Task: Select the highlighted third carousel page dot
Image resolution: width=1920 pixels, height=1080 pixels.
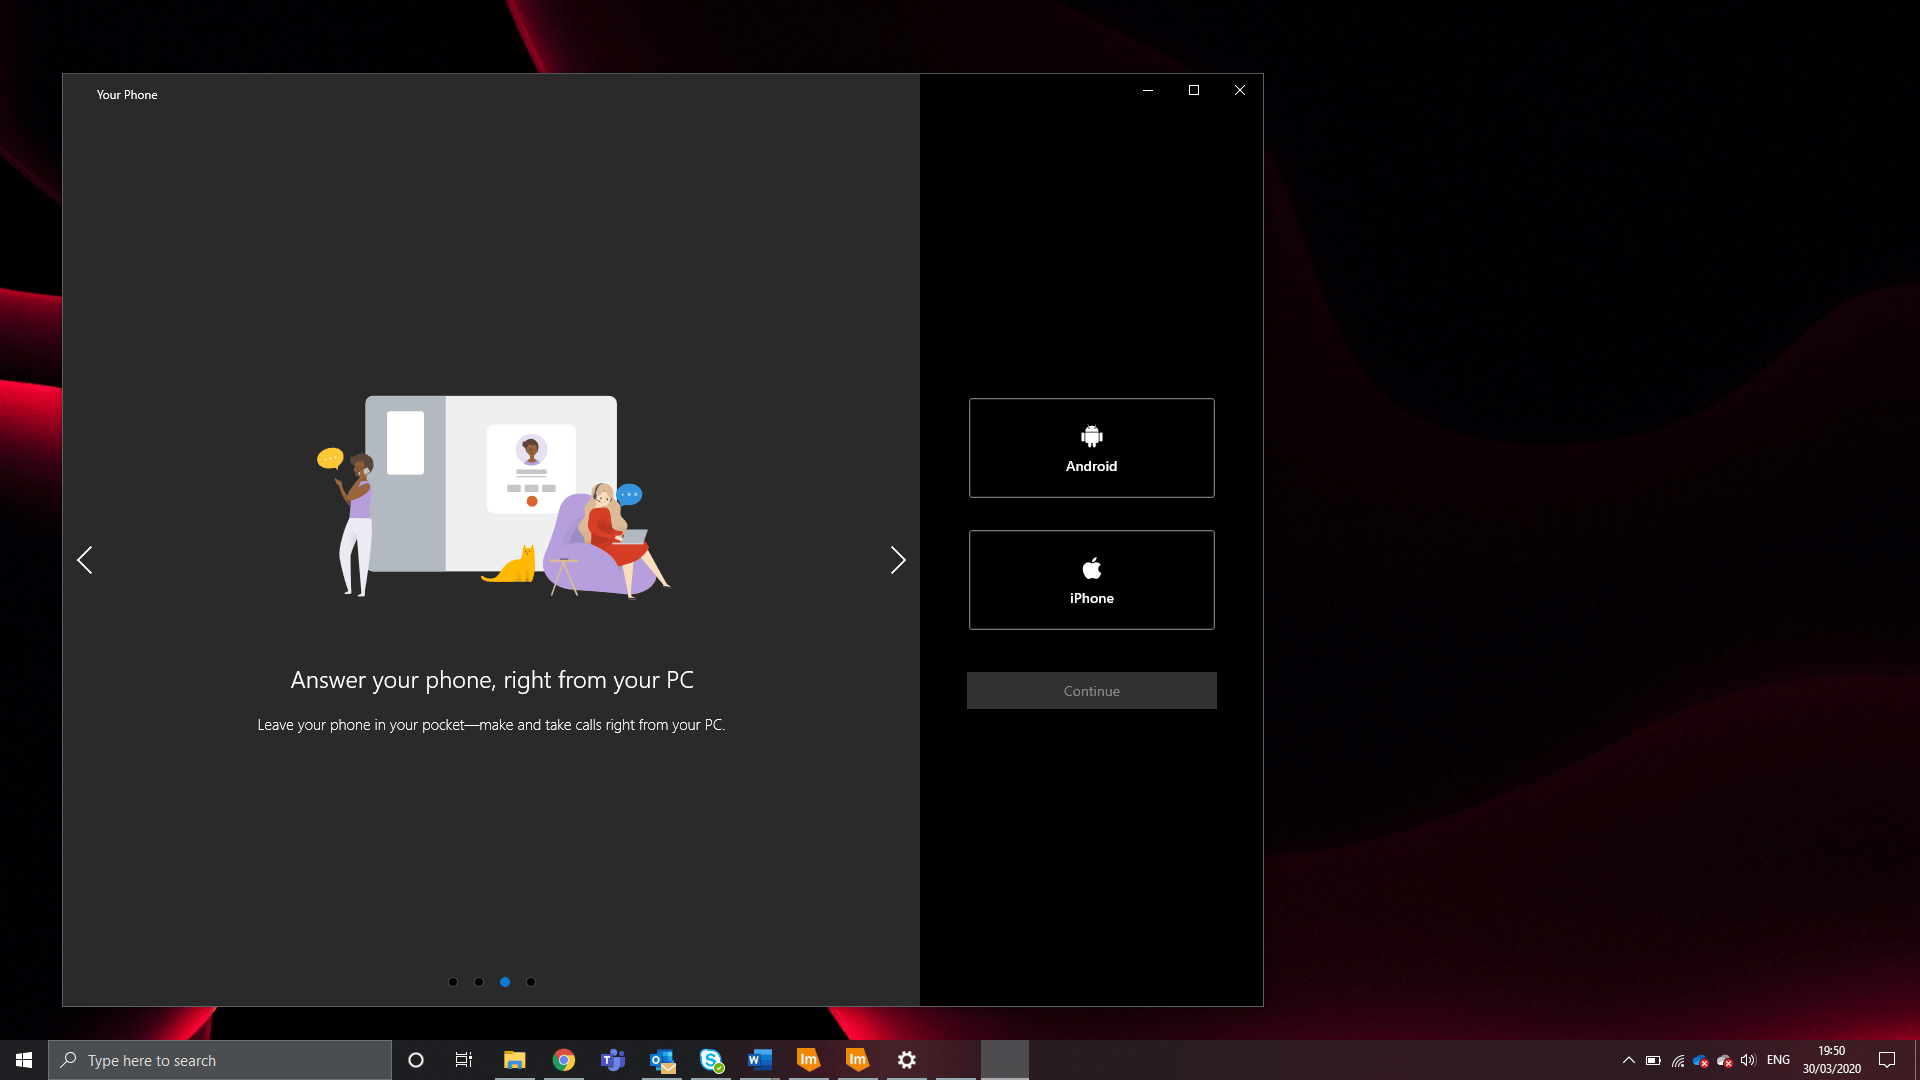Action: (x=505, y=982)
